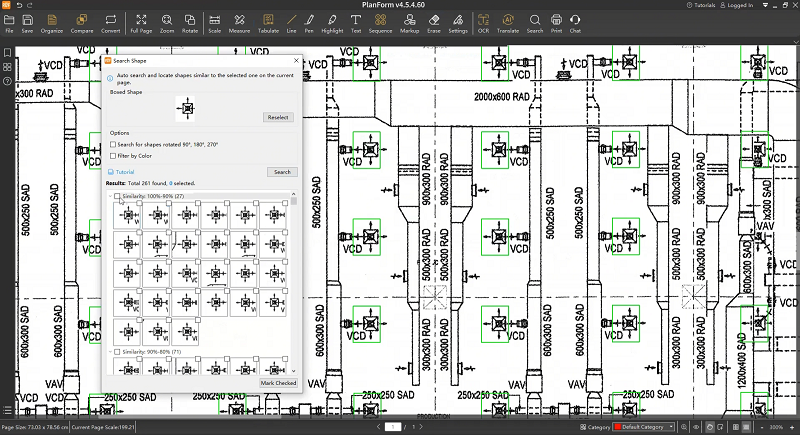This screenshot has height=435, width=800.
Task: Click the Reselect button
Action: [277, 117]
